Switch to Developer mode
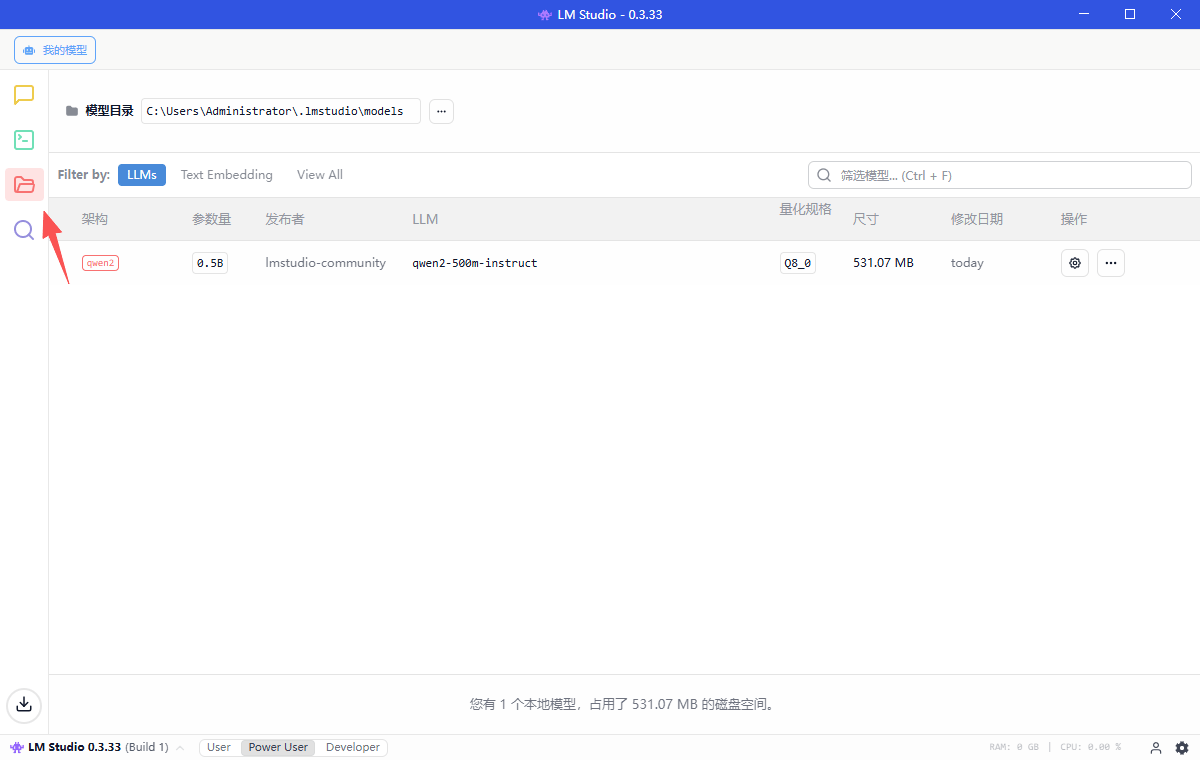This screenshot has width=1200, height=760. pos(352,747)
